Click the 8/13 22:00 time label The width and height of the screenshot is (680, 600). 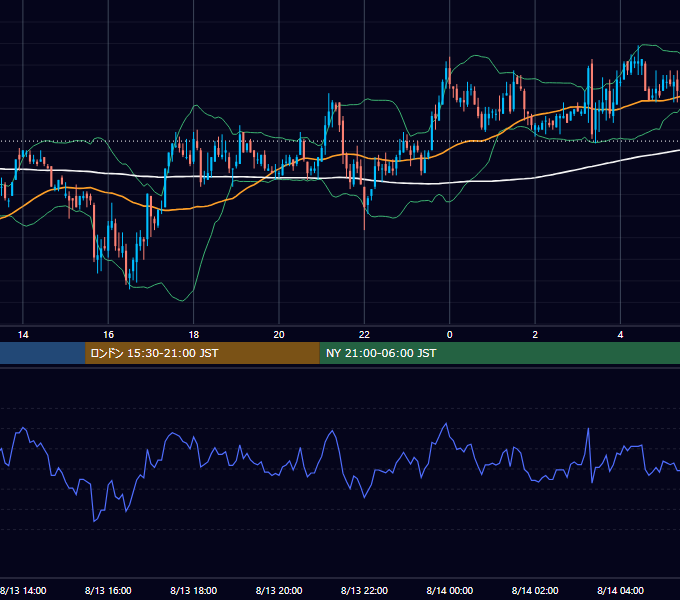coord(364,590)
